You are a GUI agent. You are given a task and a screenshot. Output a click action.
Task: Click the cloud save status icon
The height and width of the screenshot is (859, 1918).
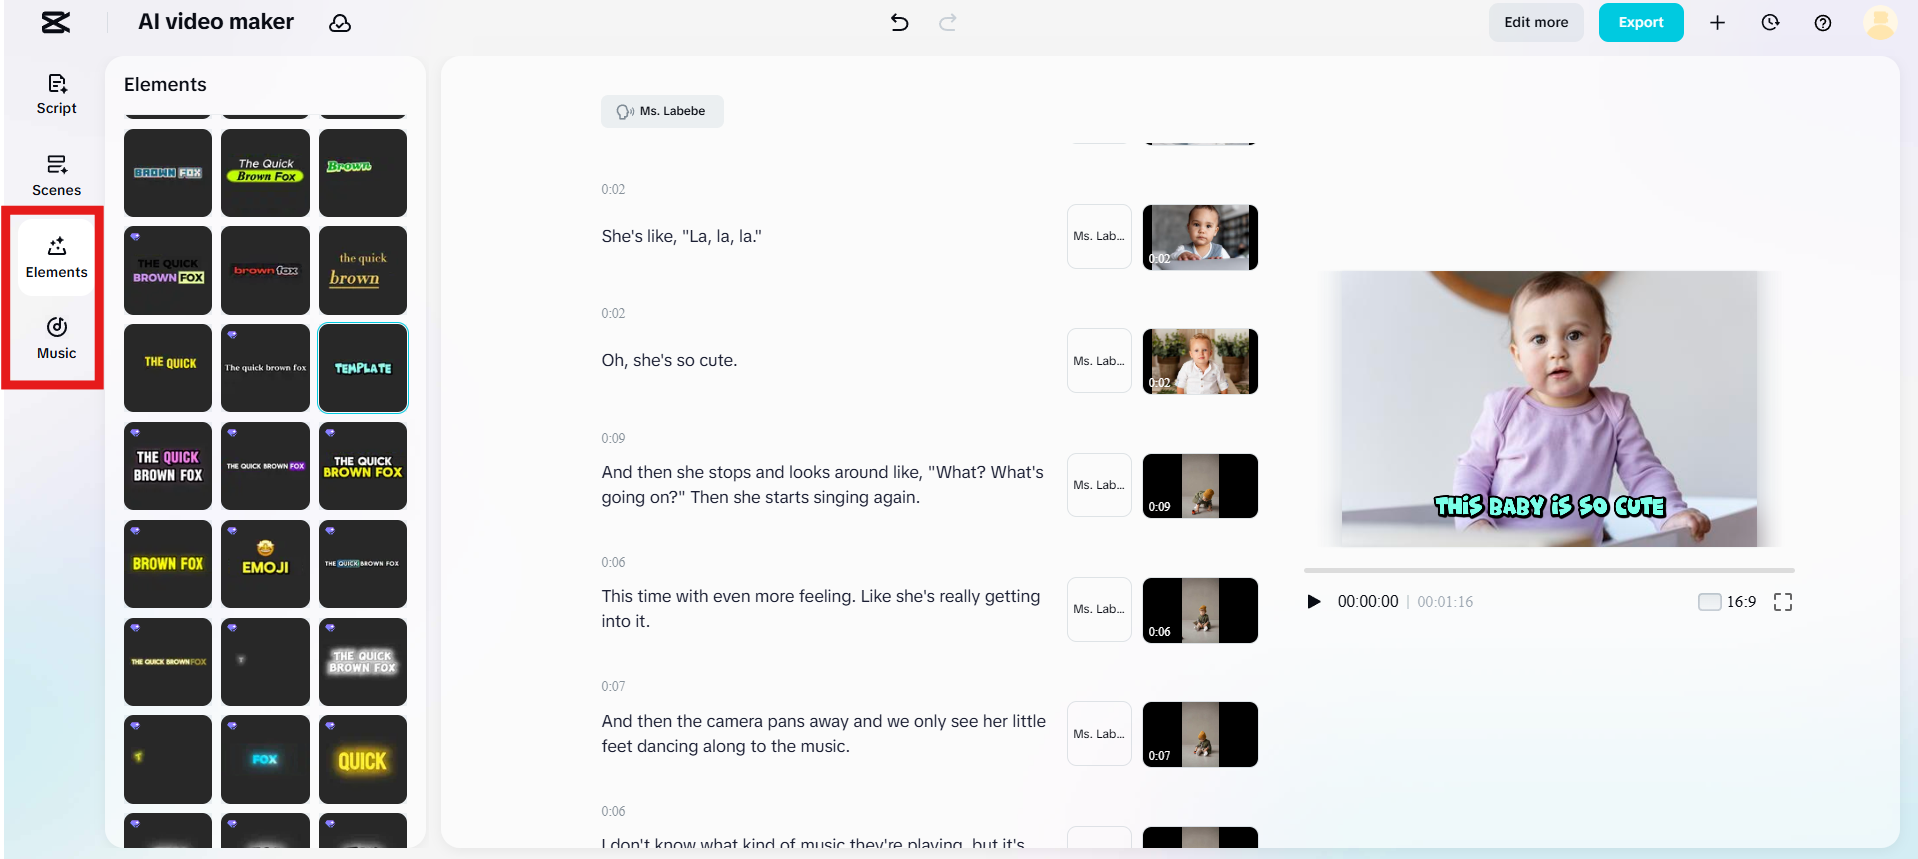[x=340, y=23]
